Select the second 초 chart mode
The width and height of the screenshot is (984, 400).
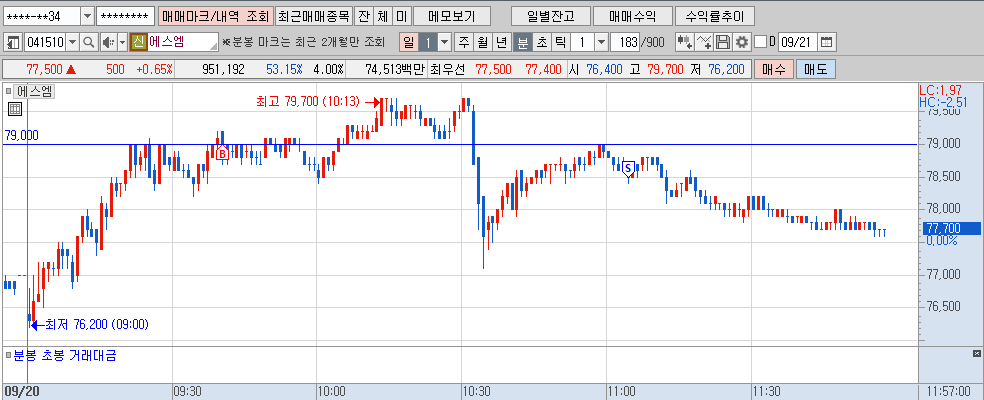(x=541, y=42)
